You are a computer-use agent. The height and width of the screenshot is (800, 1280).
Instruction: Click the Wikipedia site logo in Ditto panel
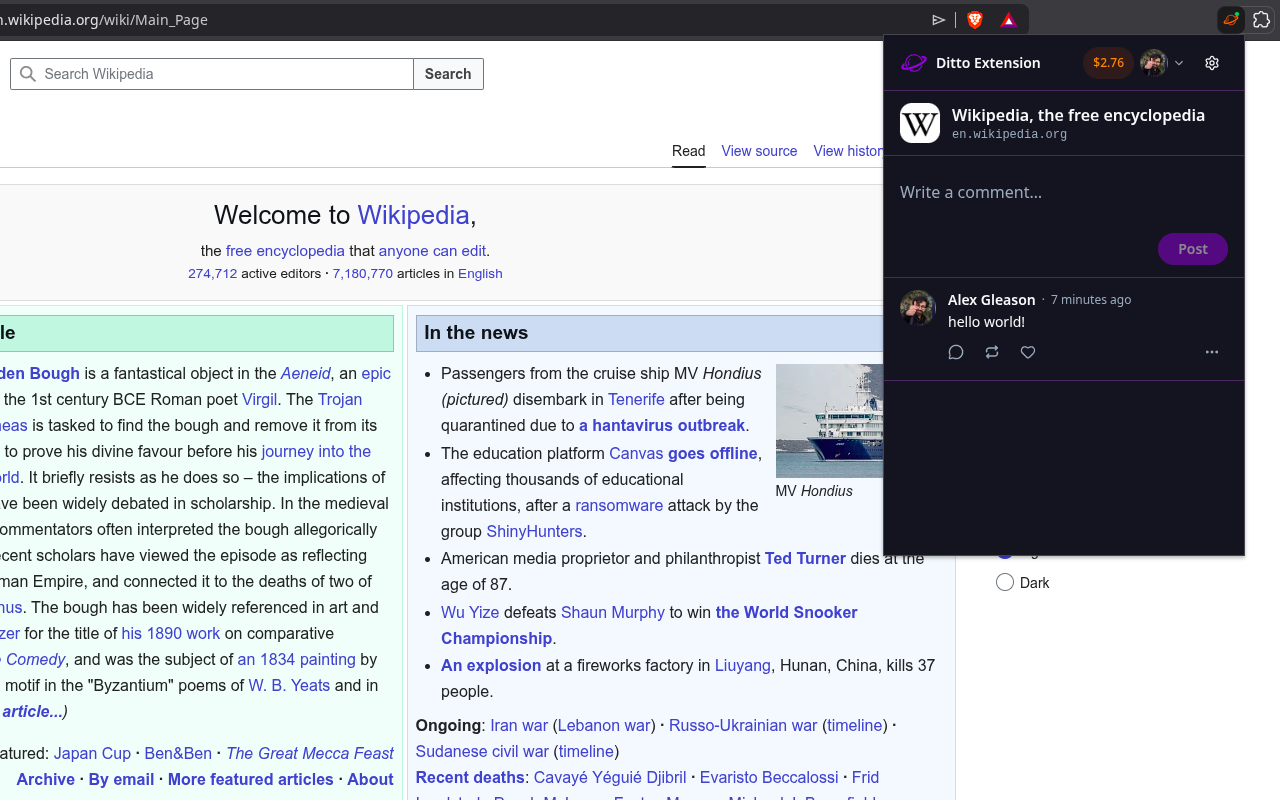click(x=920, y=123)
